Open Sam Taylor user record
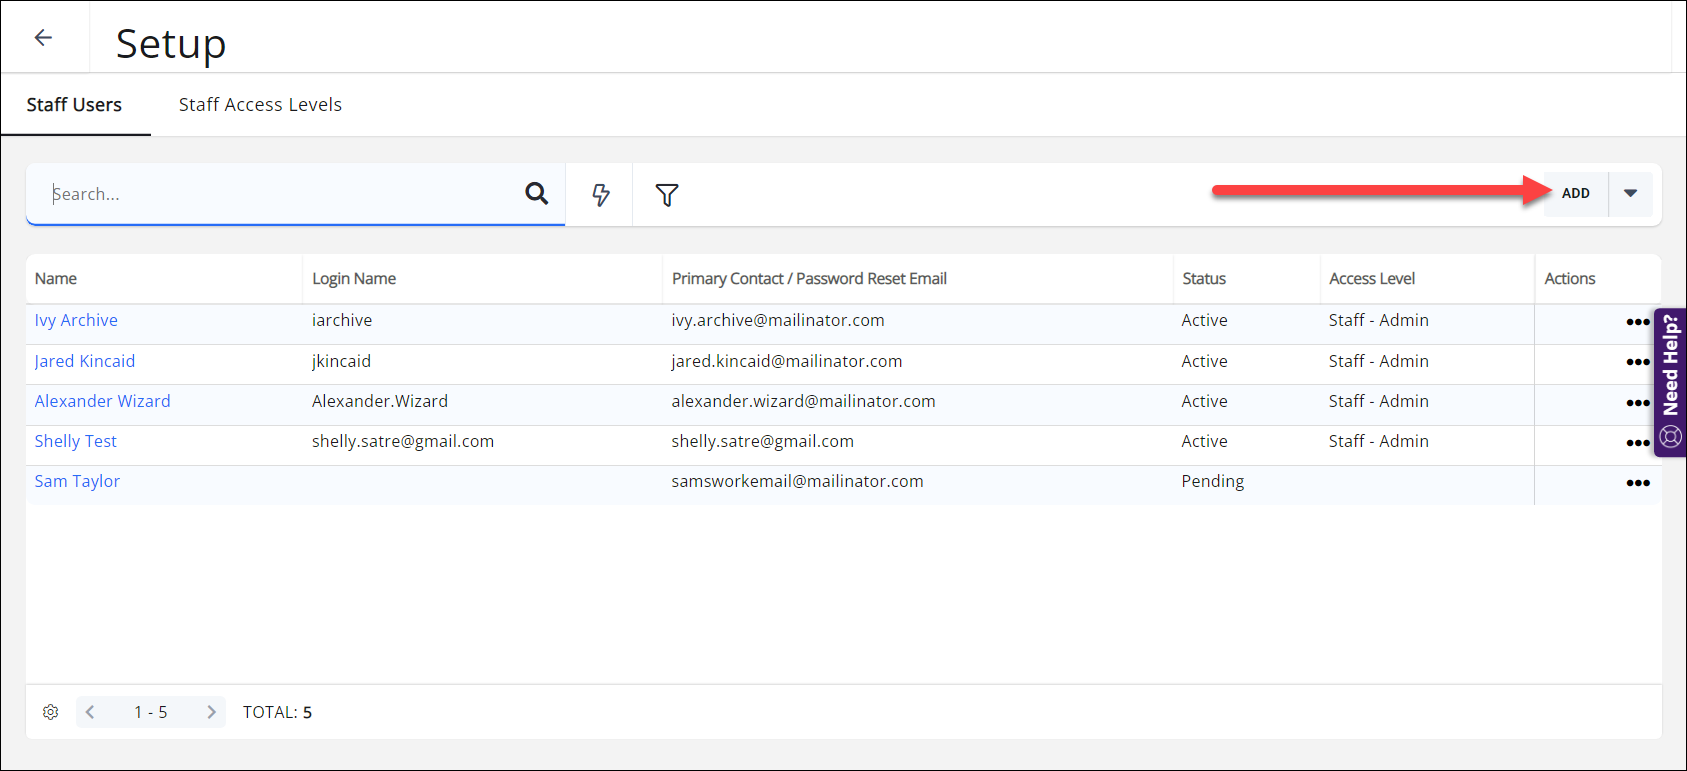Screen dimensions: 1687x771 pos(77,481)
